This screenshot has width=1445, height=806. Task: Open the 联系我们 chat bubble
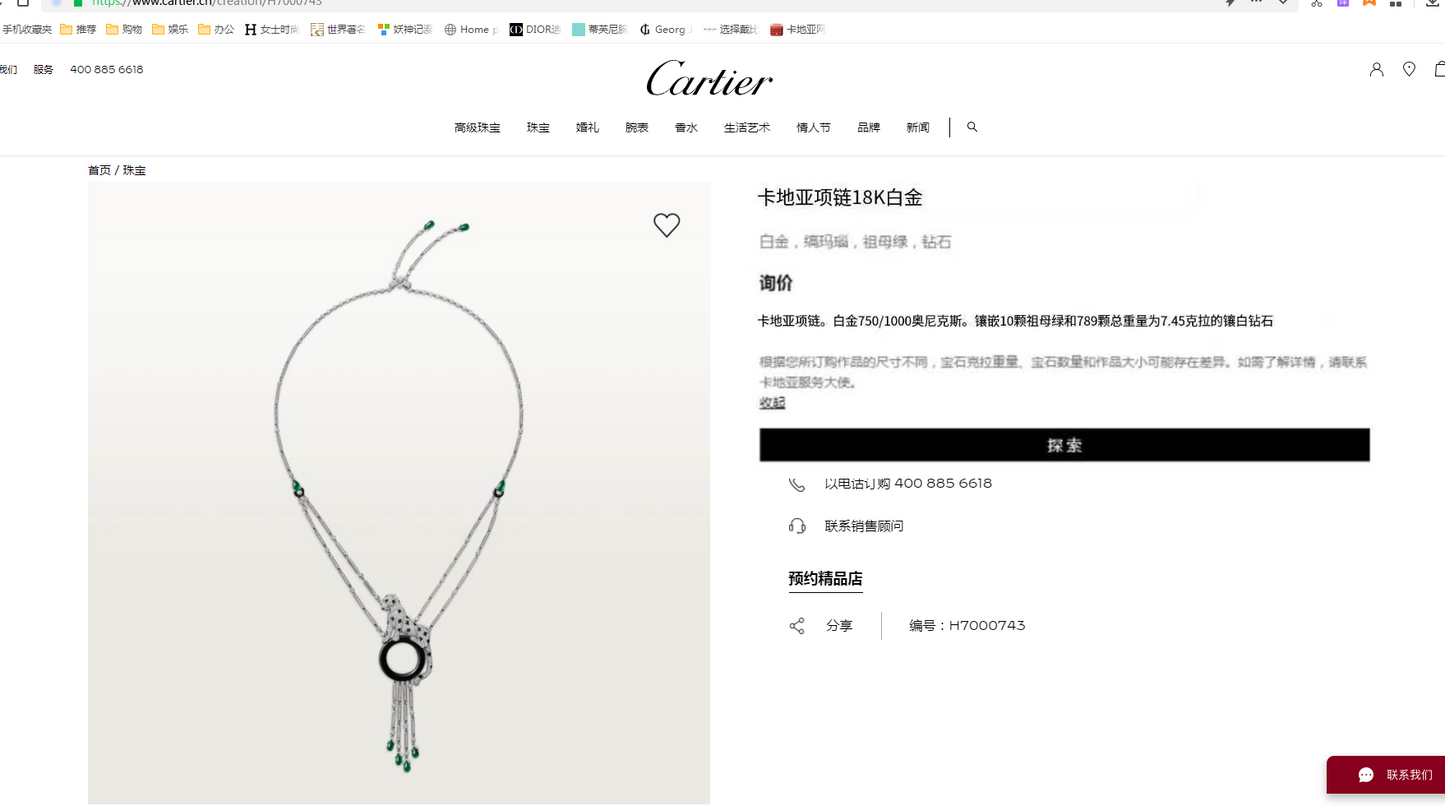[1386, 775]
